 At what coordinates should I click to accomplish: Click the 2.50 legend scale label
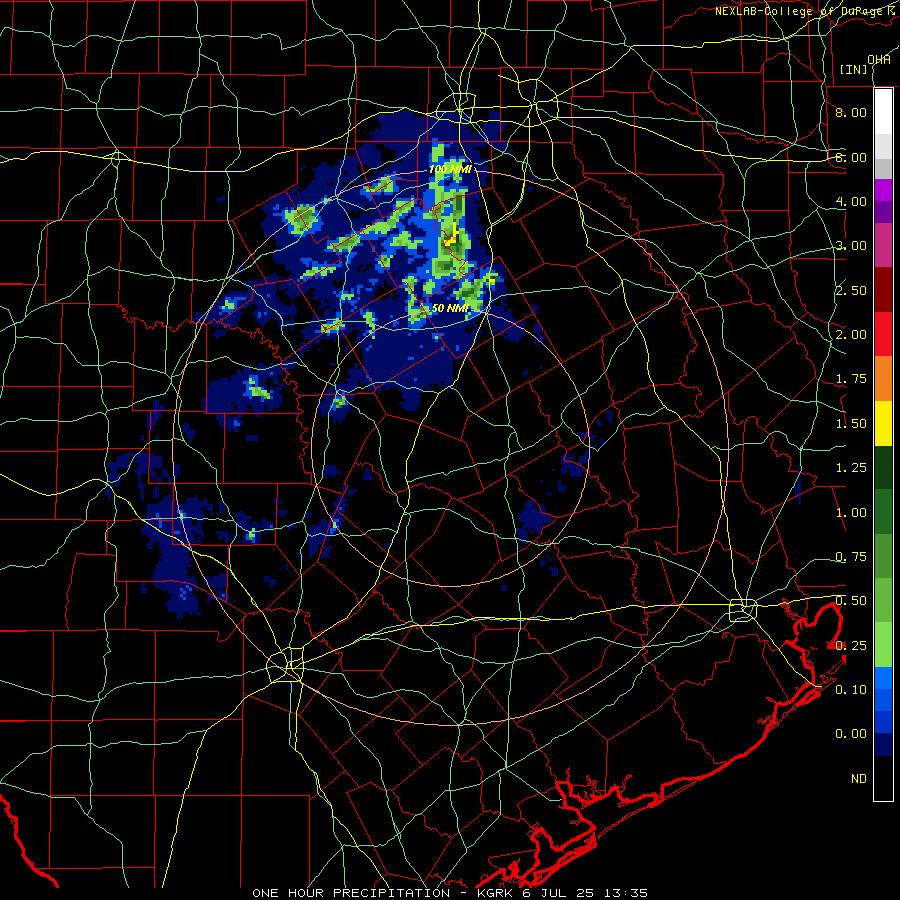(851, 290)
